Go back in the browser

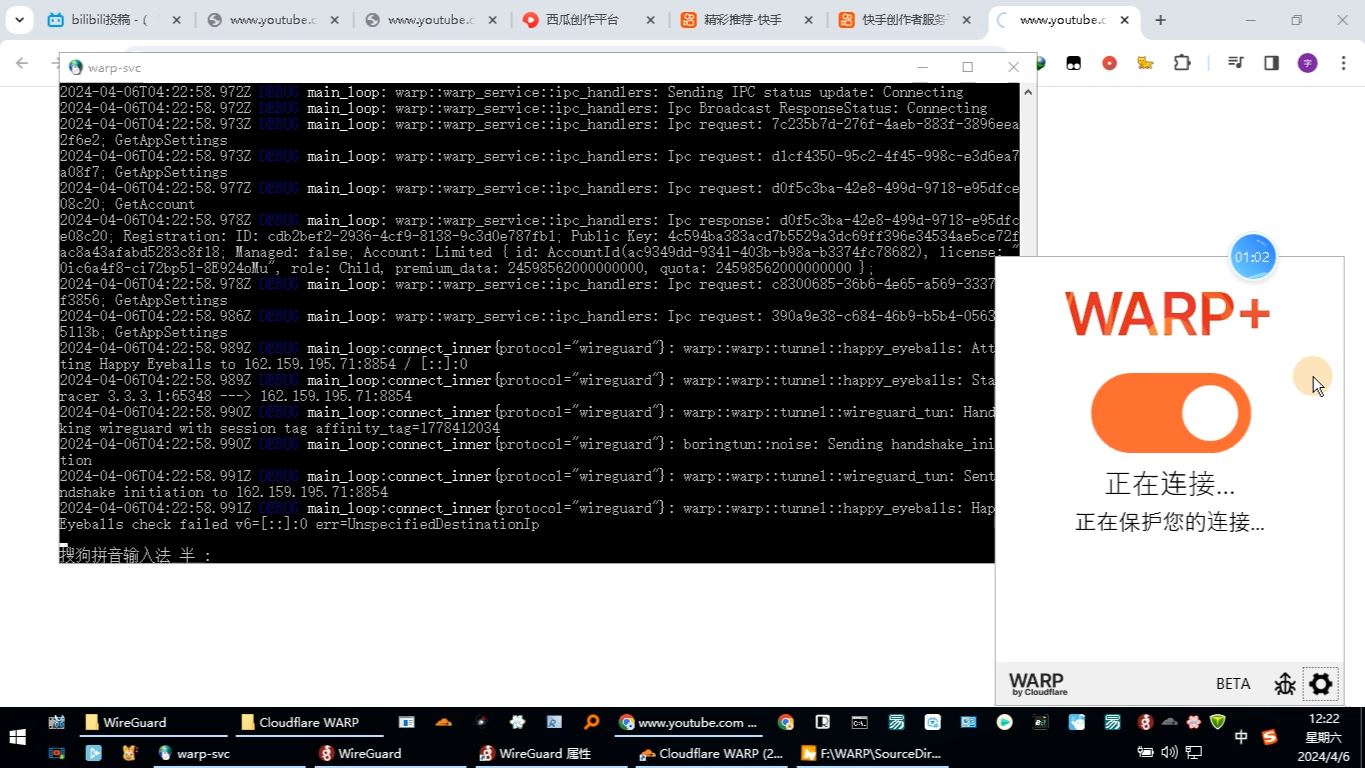tap(22, 63)
